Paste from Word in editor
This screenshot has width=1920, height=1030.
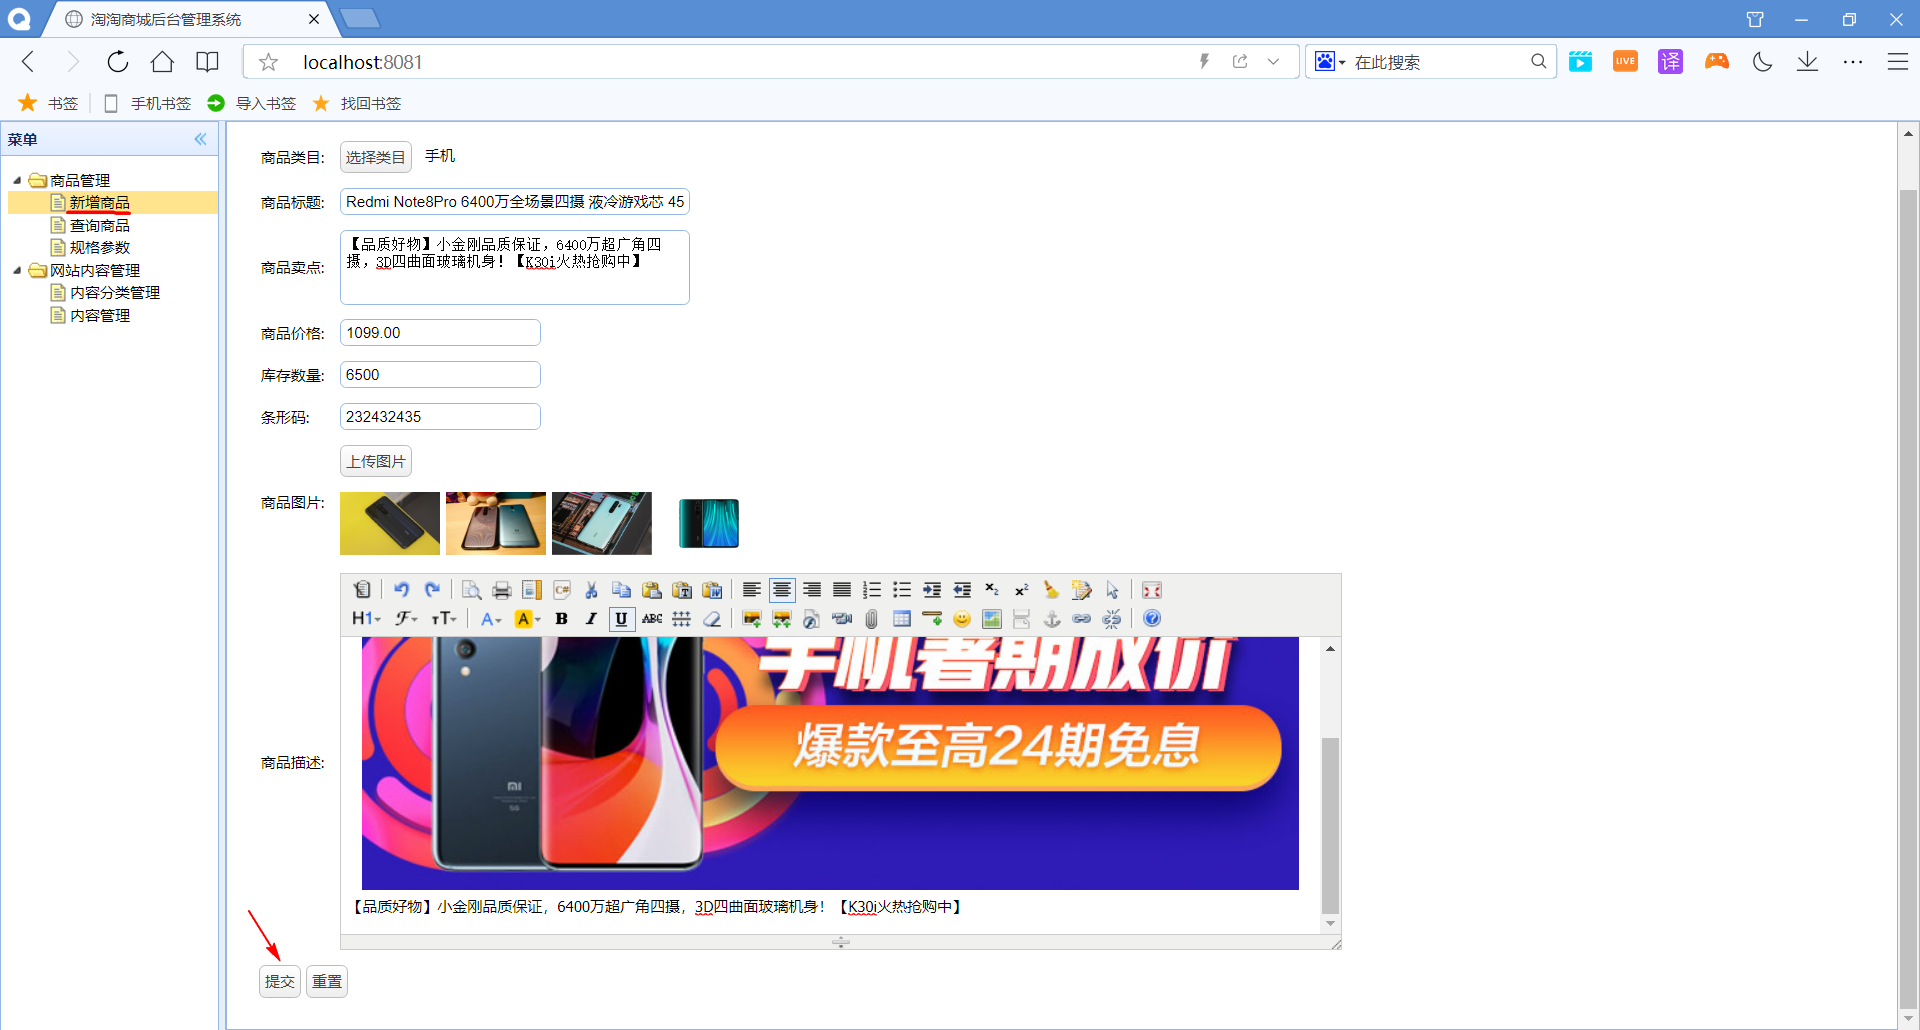(711, 590)
